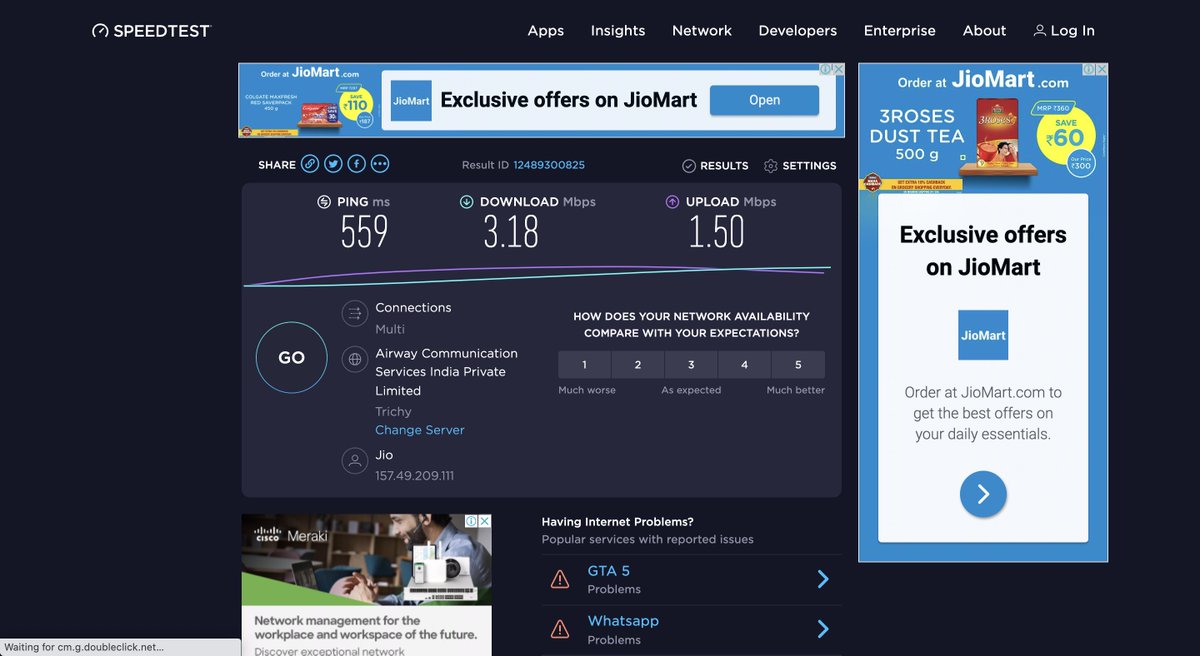
Task: Click the Trichy server location text
Action: tap(393, 411)
